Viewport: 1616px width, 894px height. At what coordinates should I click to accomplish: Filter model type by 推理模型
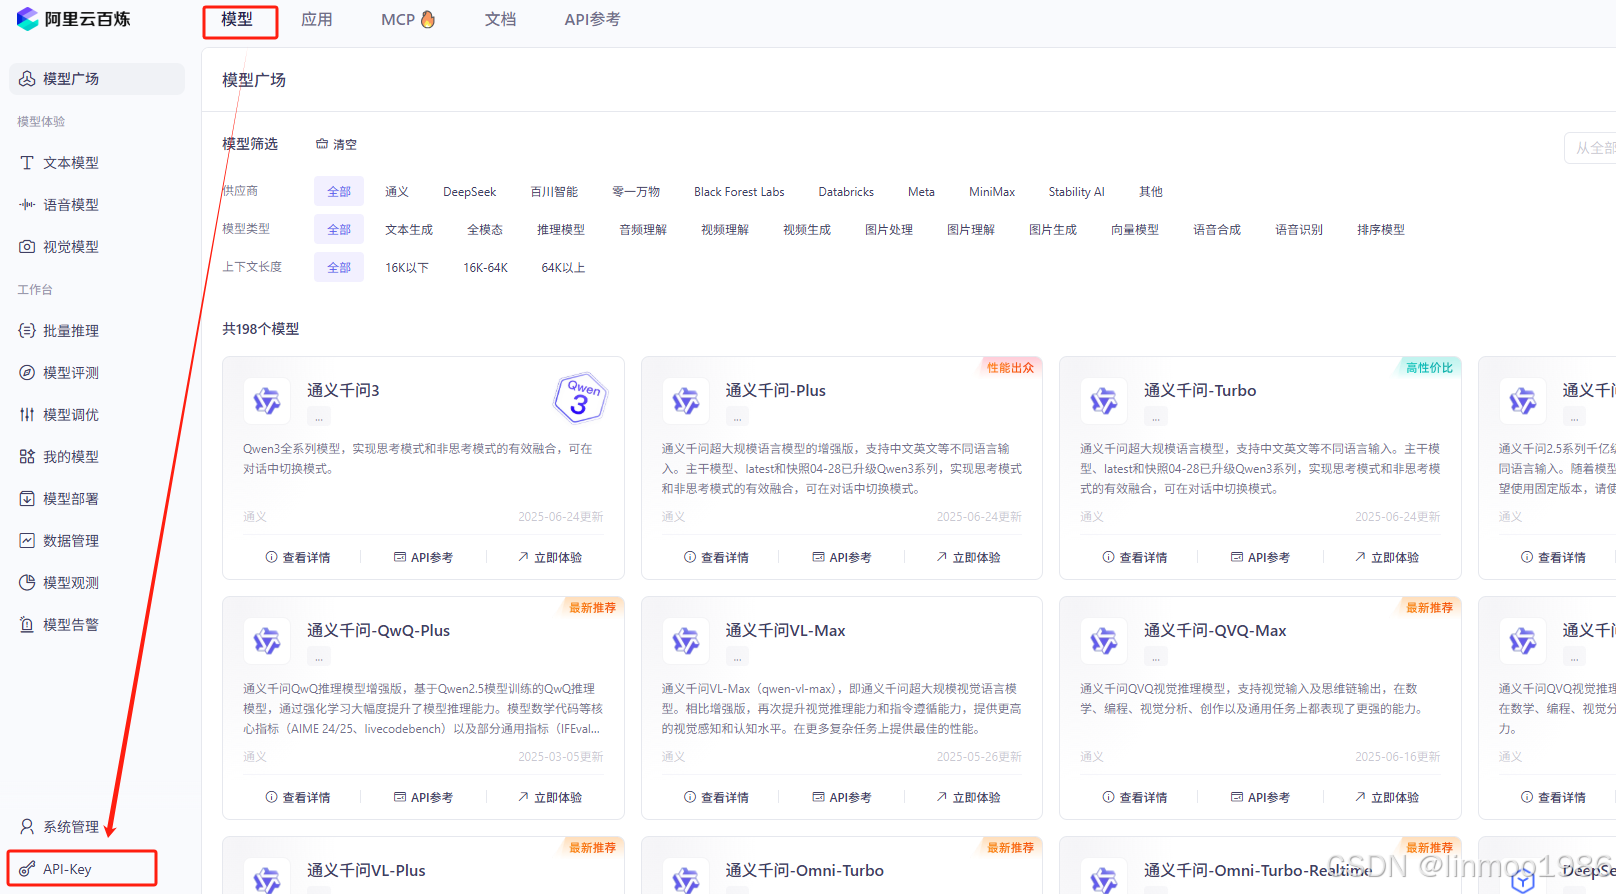(561, 229)
